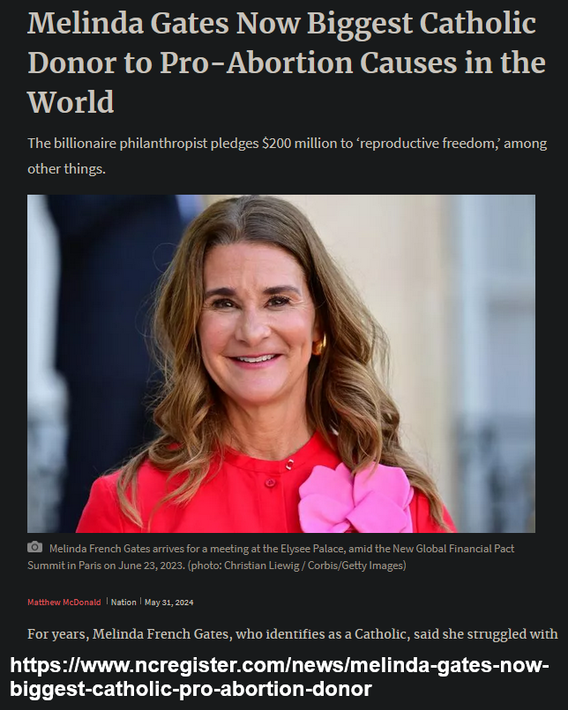Click the body paragraph starting "For years"
568x710 pixels.
[x=293, y=634]
